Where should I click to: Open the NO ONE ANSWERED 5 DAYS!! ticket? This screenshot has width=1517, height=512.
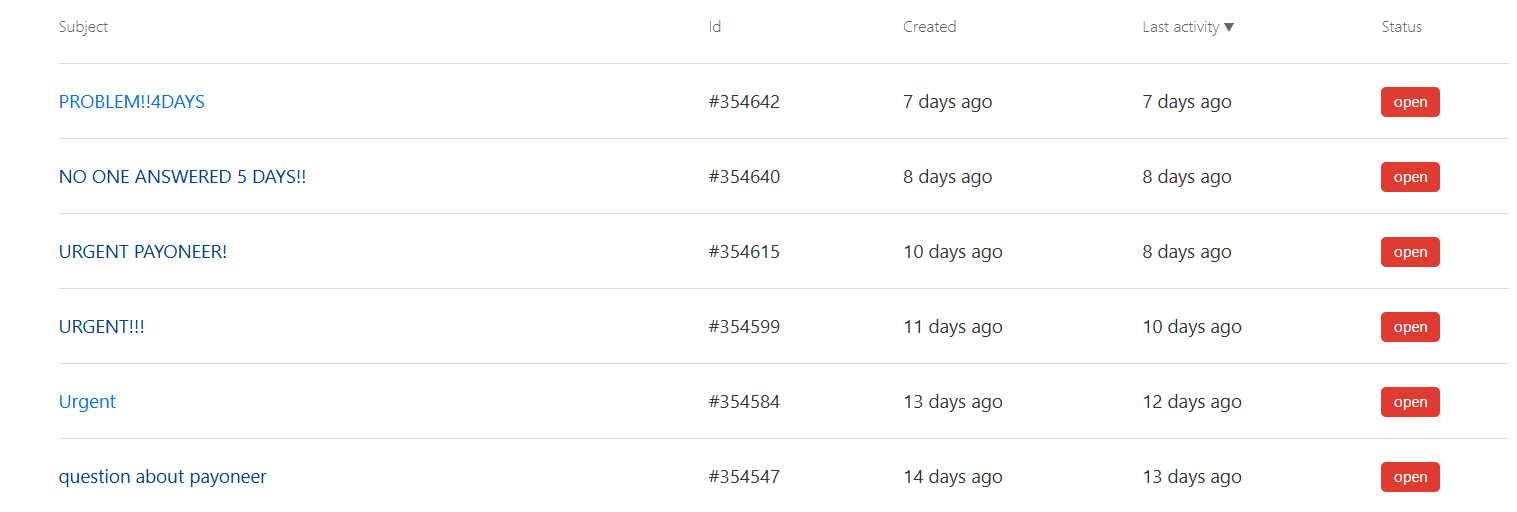pyautogui.click(x=183, y=177)
